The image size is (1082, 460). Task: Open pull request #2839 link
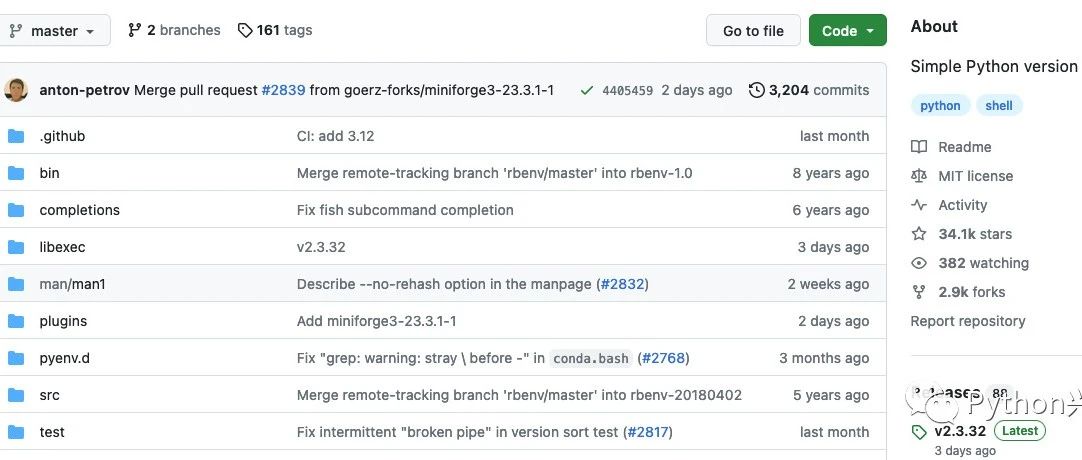pos(283,90)
